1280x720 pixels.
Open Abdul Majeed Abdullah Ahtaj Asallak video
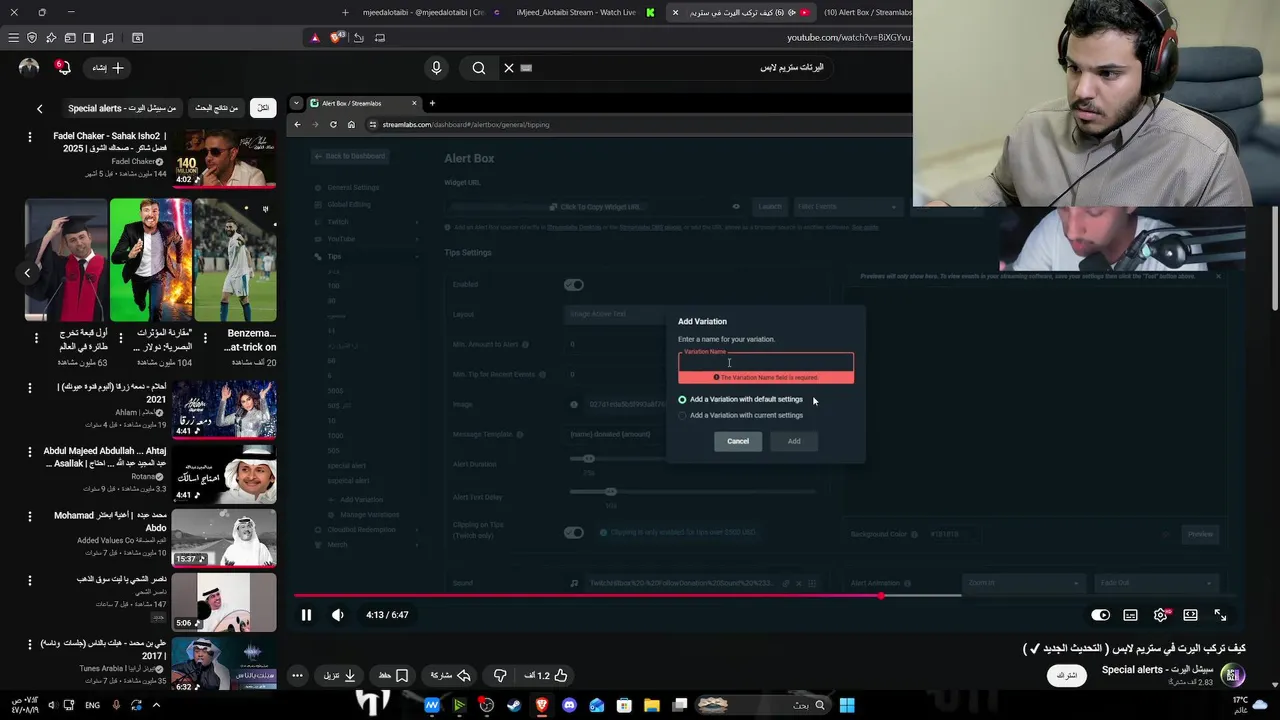click(x=224, y=473)
